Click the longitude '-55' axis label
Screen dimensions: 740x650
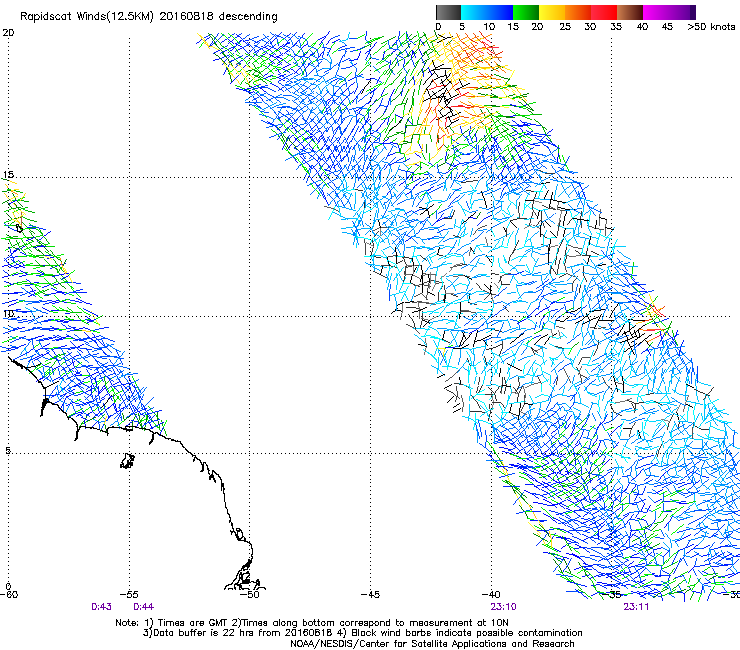pyautogui.click(x=129, y=595)
